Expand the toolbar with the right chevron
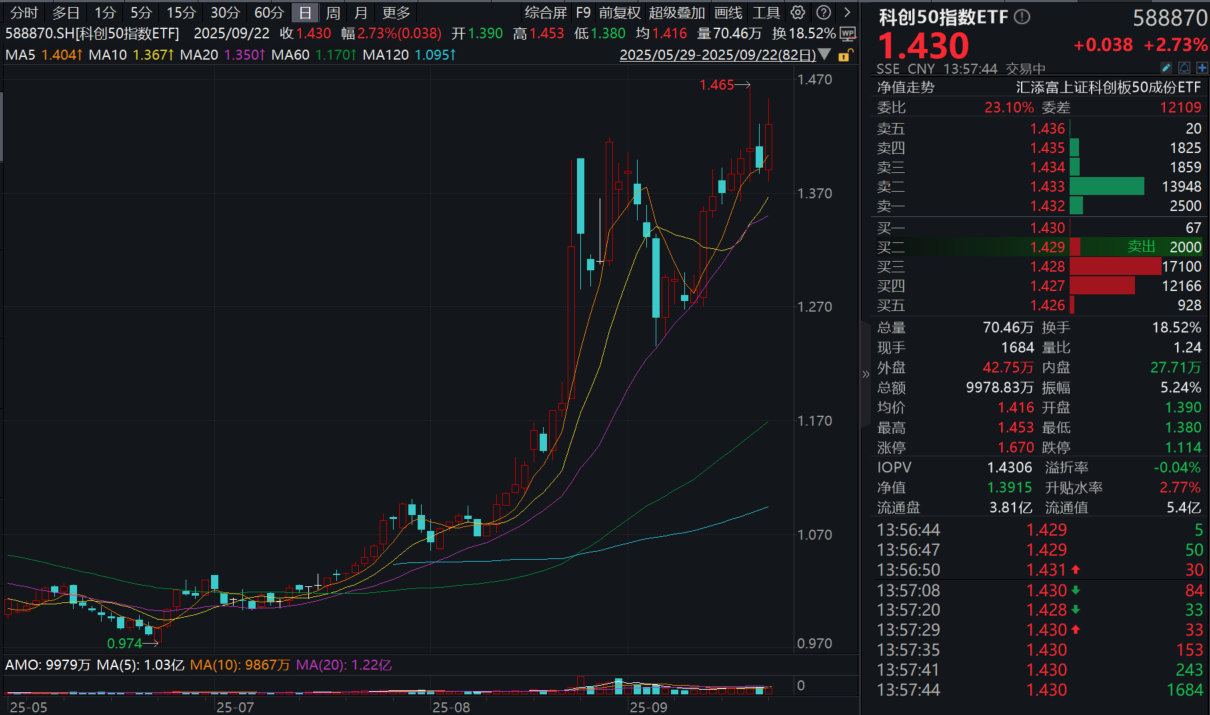Viewport: 1210px width, 715px height. (847, 13)
